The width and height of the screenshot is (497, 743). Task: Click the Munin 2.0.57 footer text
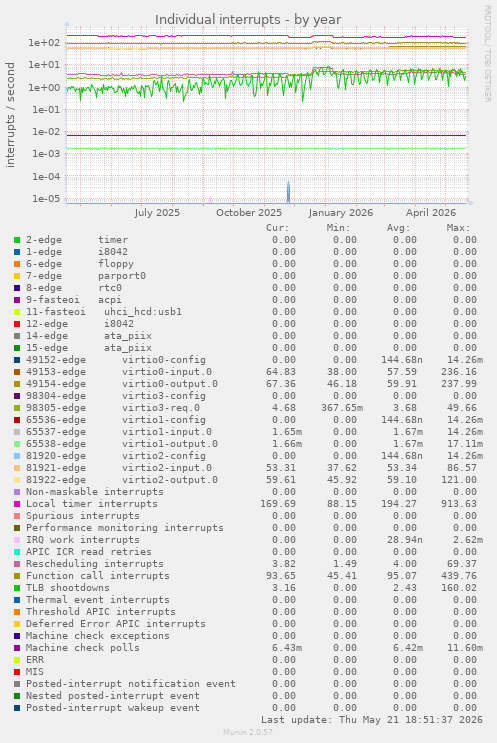[248, 732]
